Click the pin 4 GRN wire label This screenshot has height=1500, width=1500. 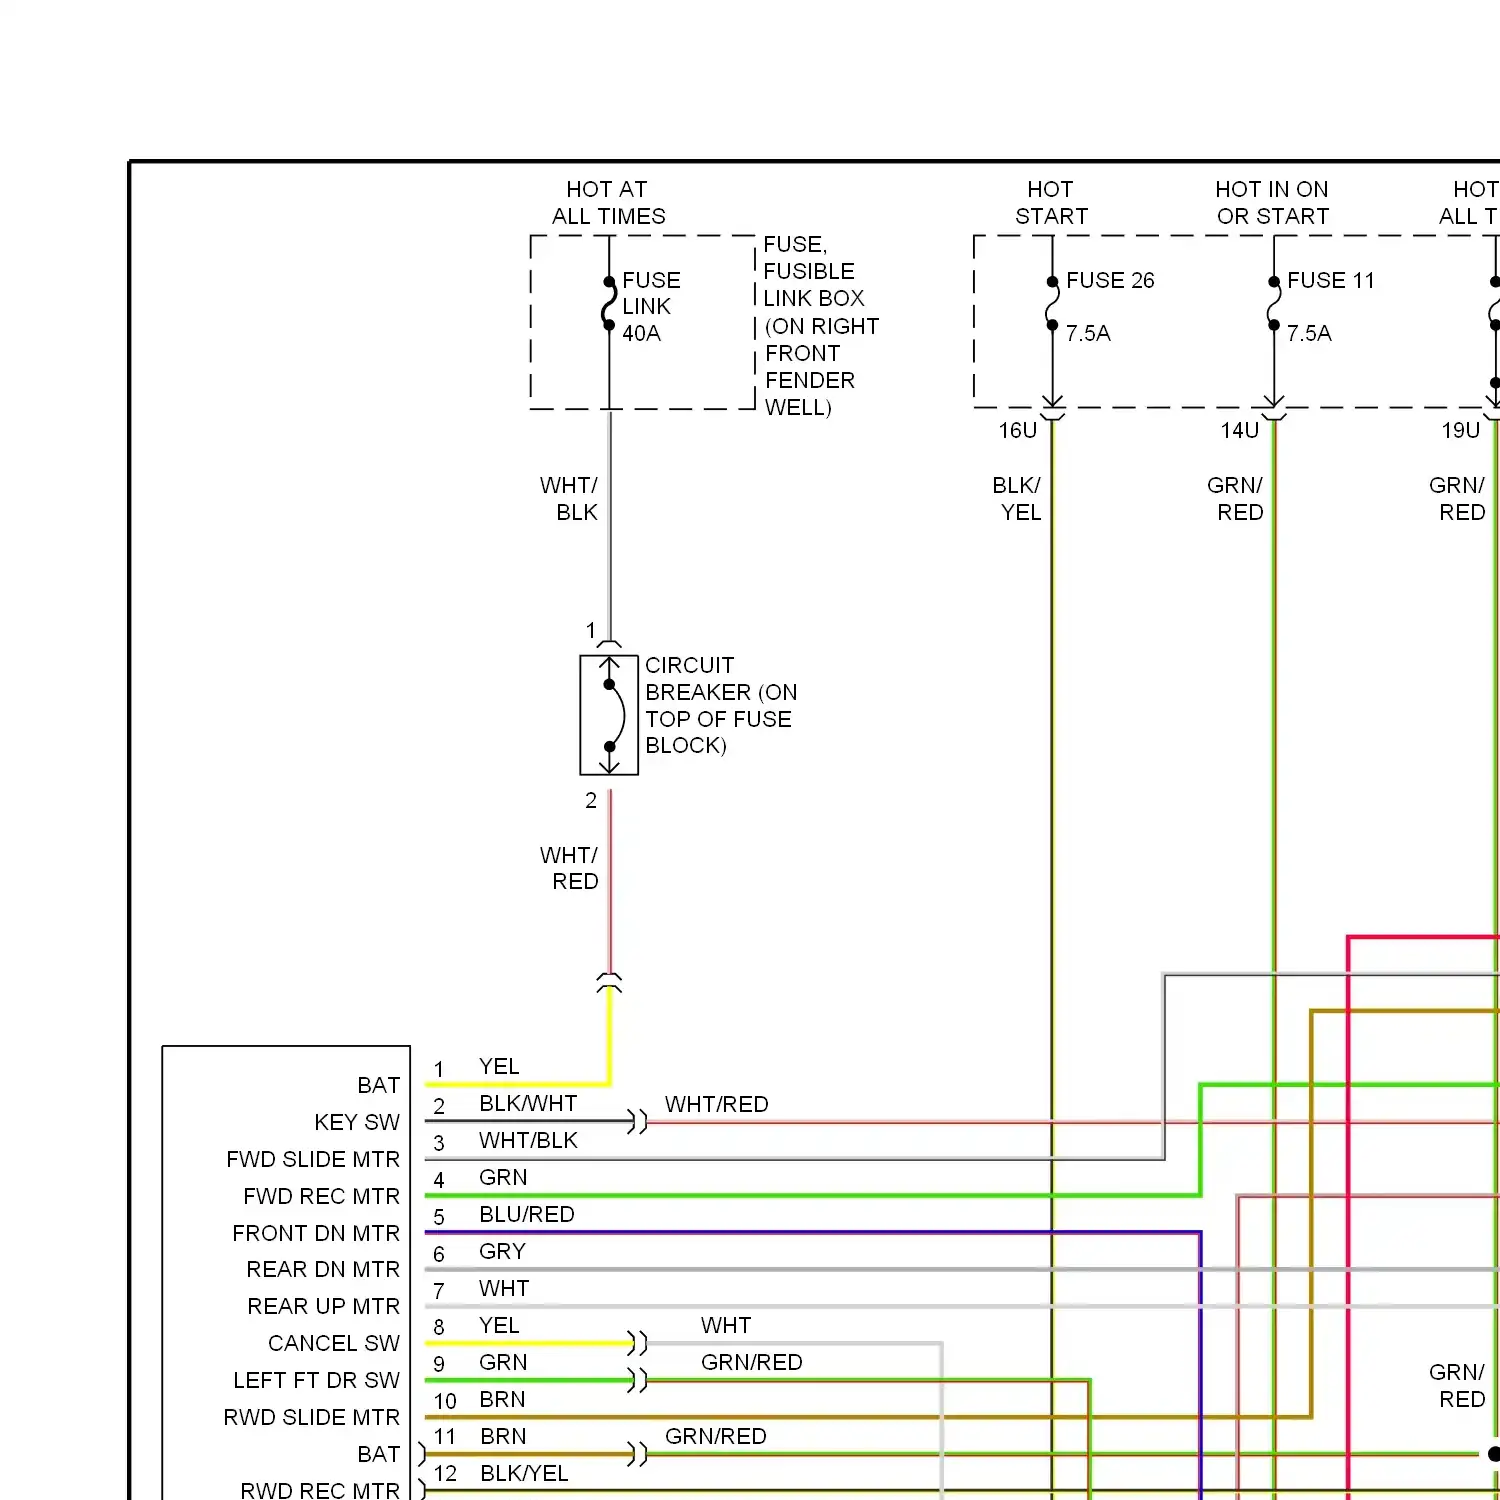click(x=502, y=1178)
